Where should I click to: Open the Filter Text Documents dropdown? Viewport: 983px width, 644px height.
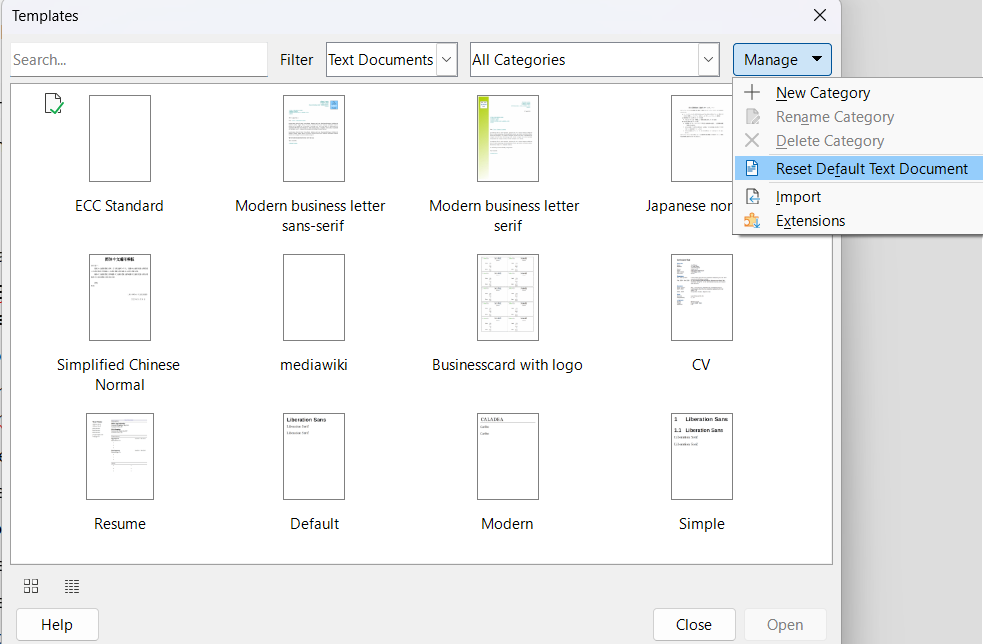click(x=392, y=60)
